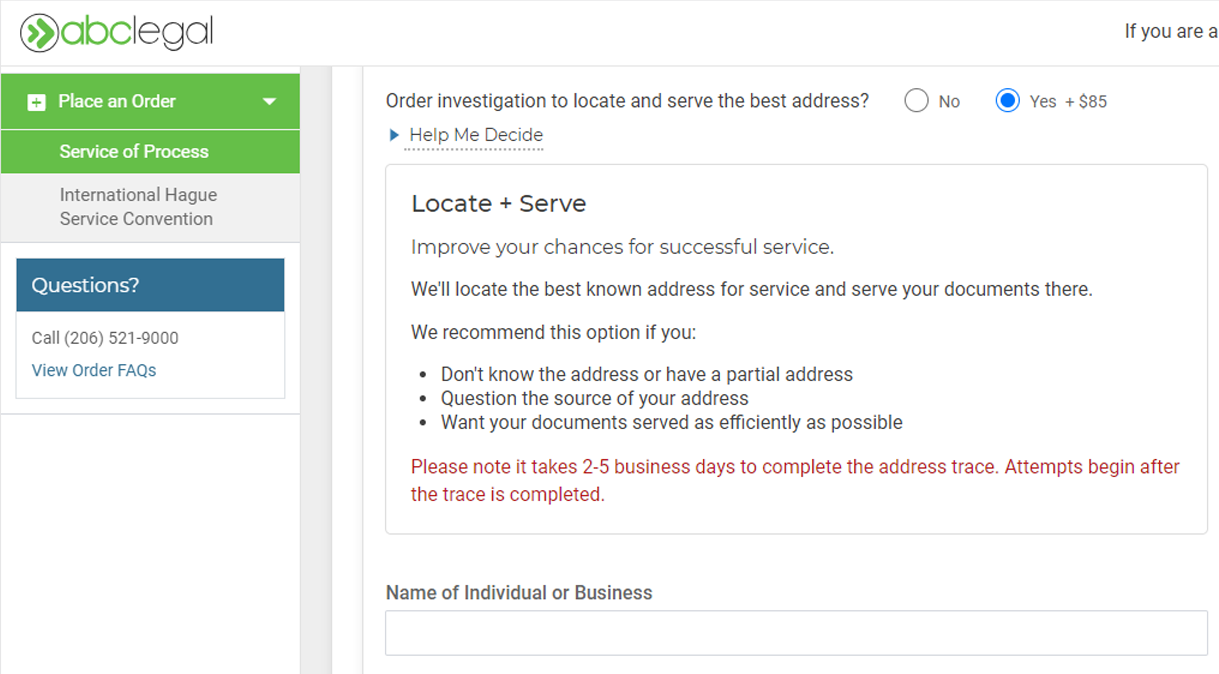Open the Place an Order menu

click(x=117, y=102)
